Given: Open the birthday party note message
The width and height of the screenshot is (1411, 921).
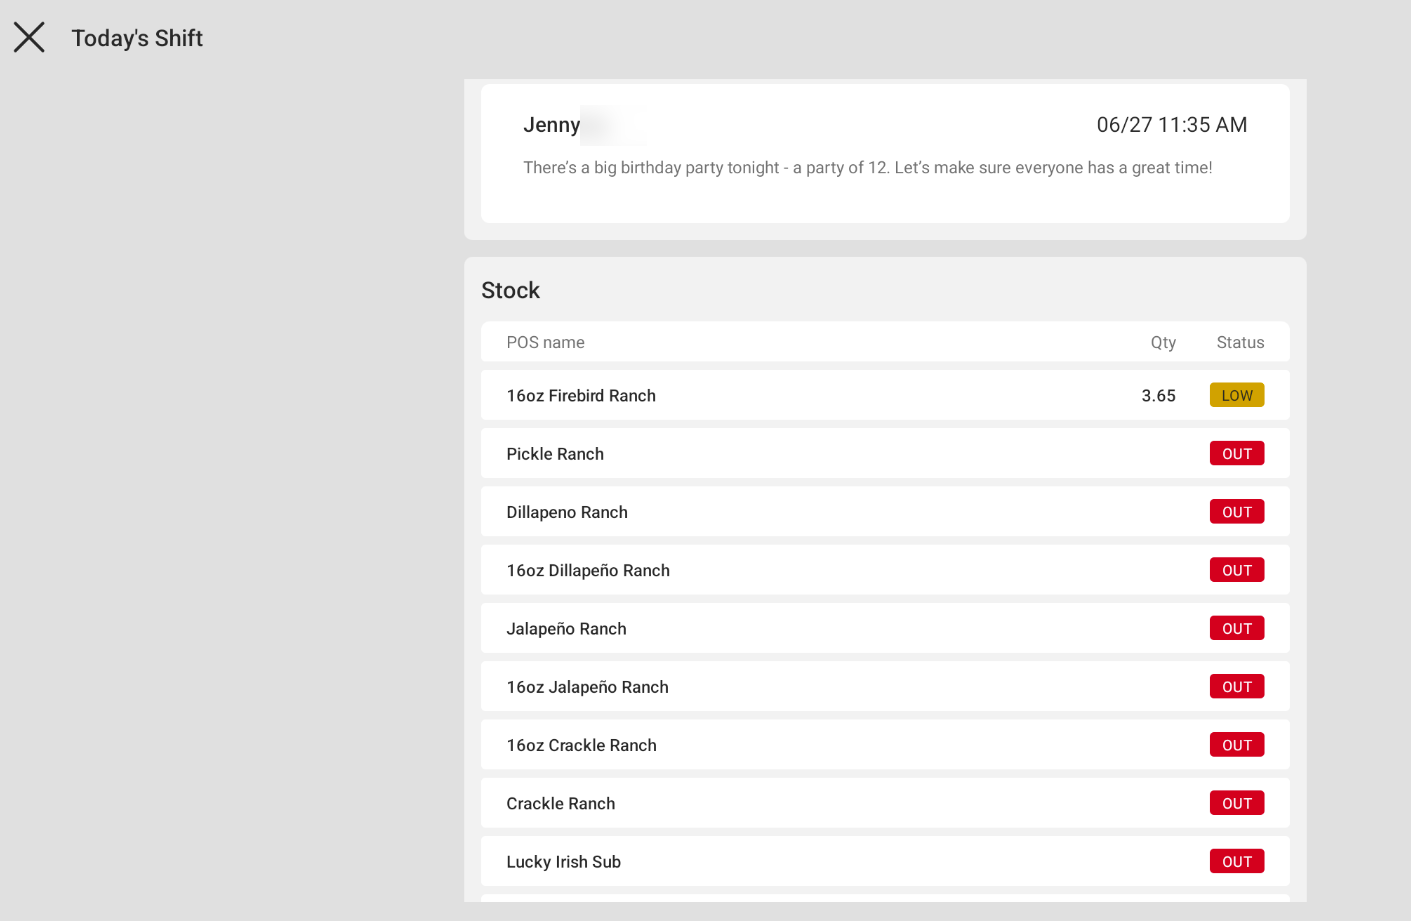Looking at the screenshot, I should (x=868, y=168).
